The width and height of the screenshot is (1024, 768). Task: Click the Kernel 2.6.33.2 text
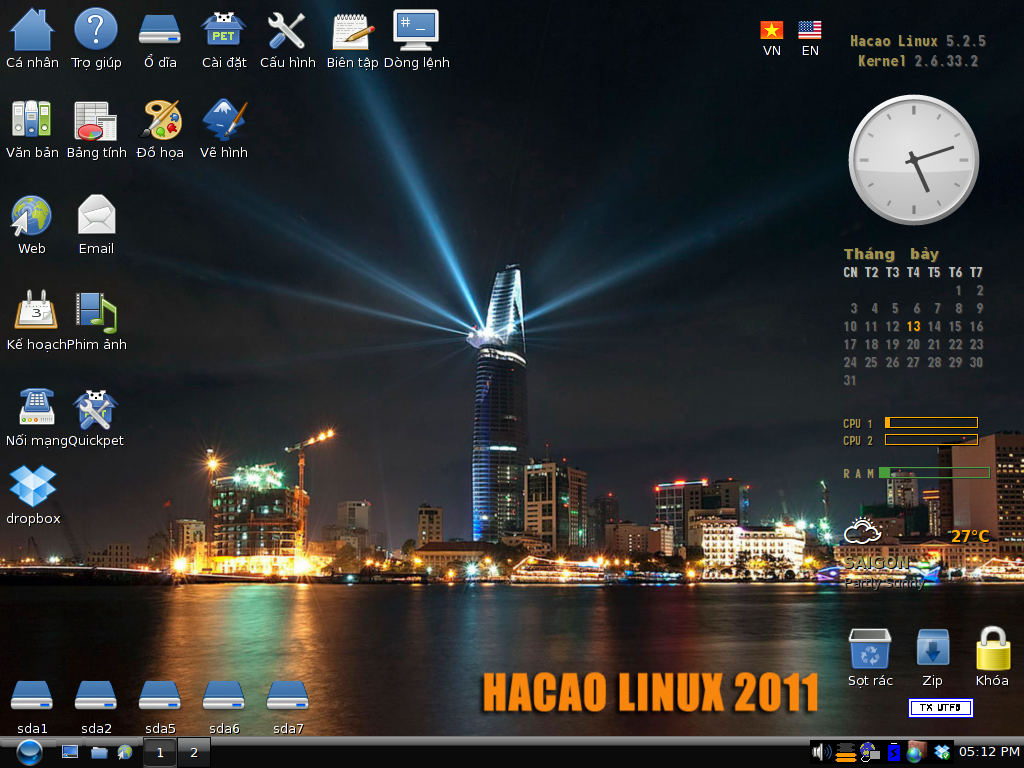pyautogui.click(x=918, y=61)
